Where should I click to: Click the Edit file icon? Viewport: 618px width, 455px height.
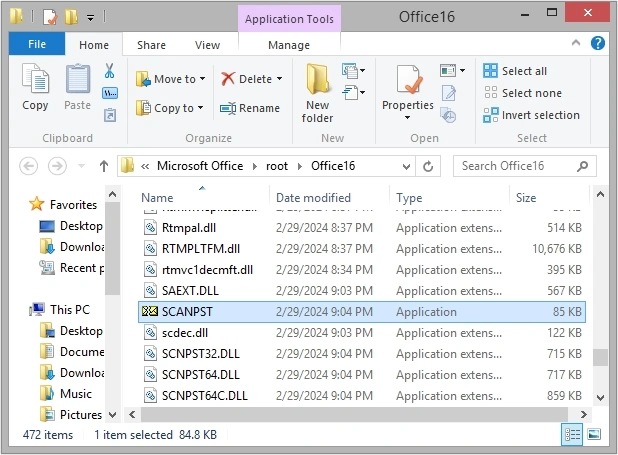449,93
